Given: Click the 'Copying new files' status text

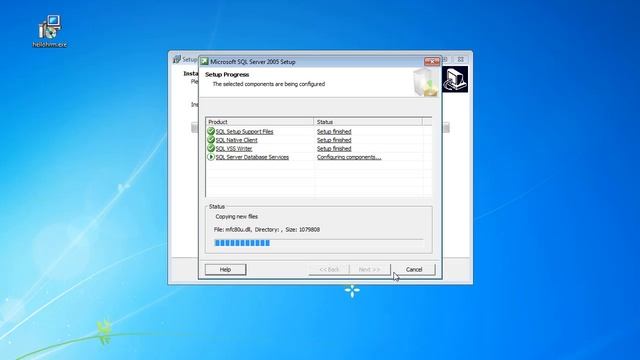Looking at the screenshot, I should tap(237, 216).
